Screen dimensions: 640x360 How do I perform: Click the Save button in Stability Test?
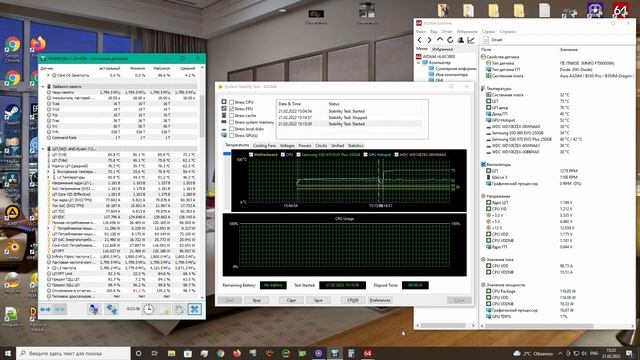pyautogui.click(x=318, y=300)
